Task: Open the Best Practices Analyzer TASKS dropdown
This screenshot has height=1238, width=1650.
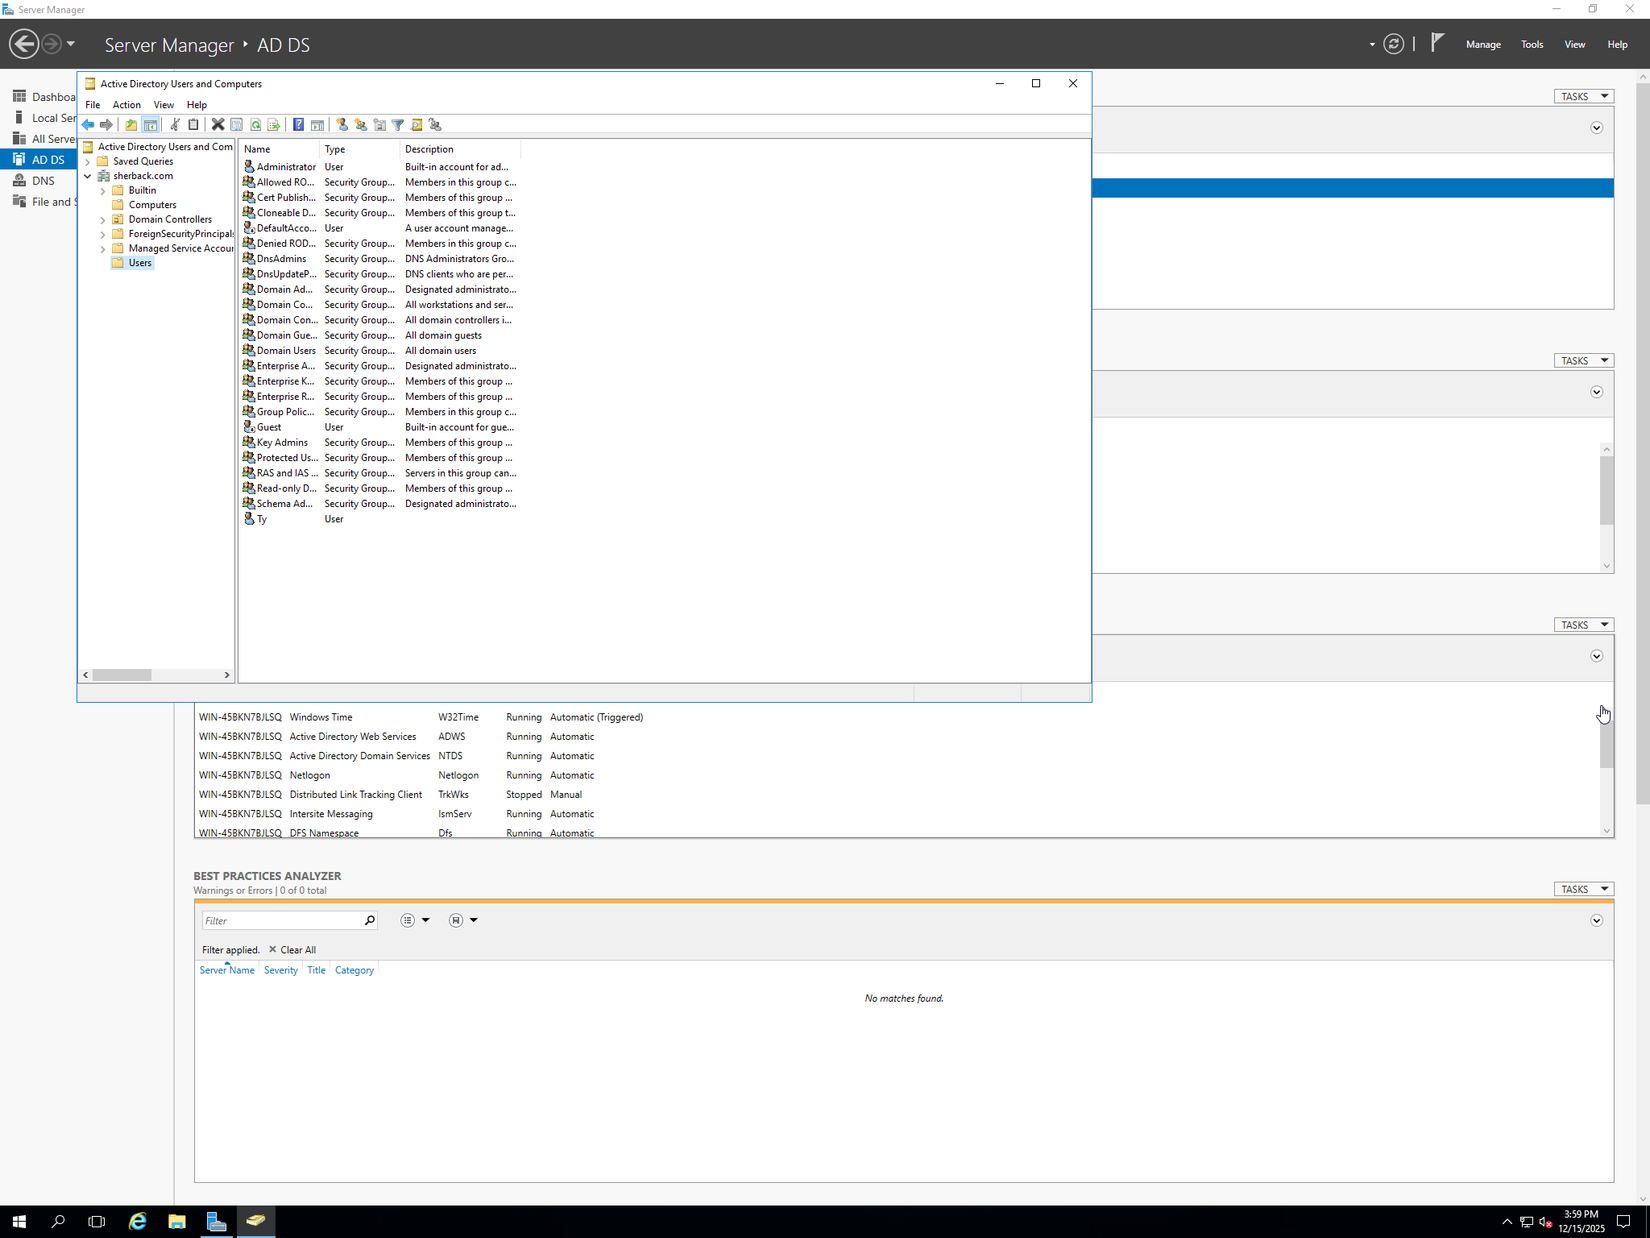Action: 1584,888
